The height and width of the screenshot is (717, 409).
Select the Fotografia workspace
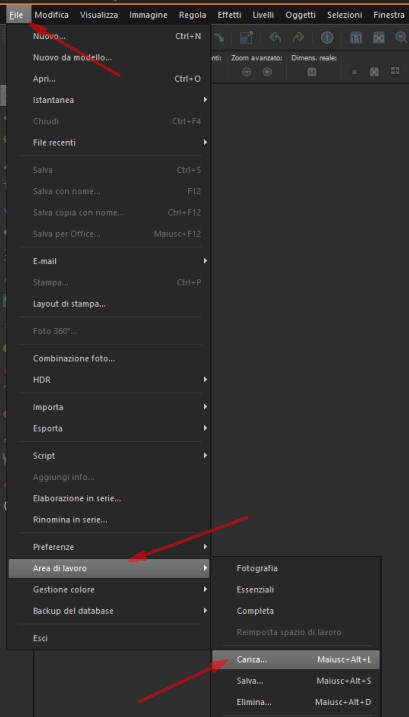tap(296, 568)
